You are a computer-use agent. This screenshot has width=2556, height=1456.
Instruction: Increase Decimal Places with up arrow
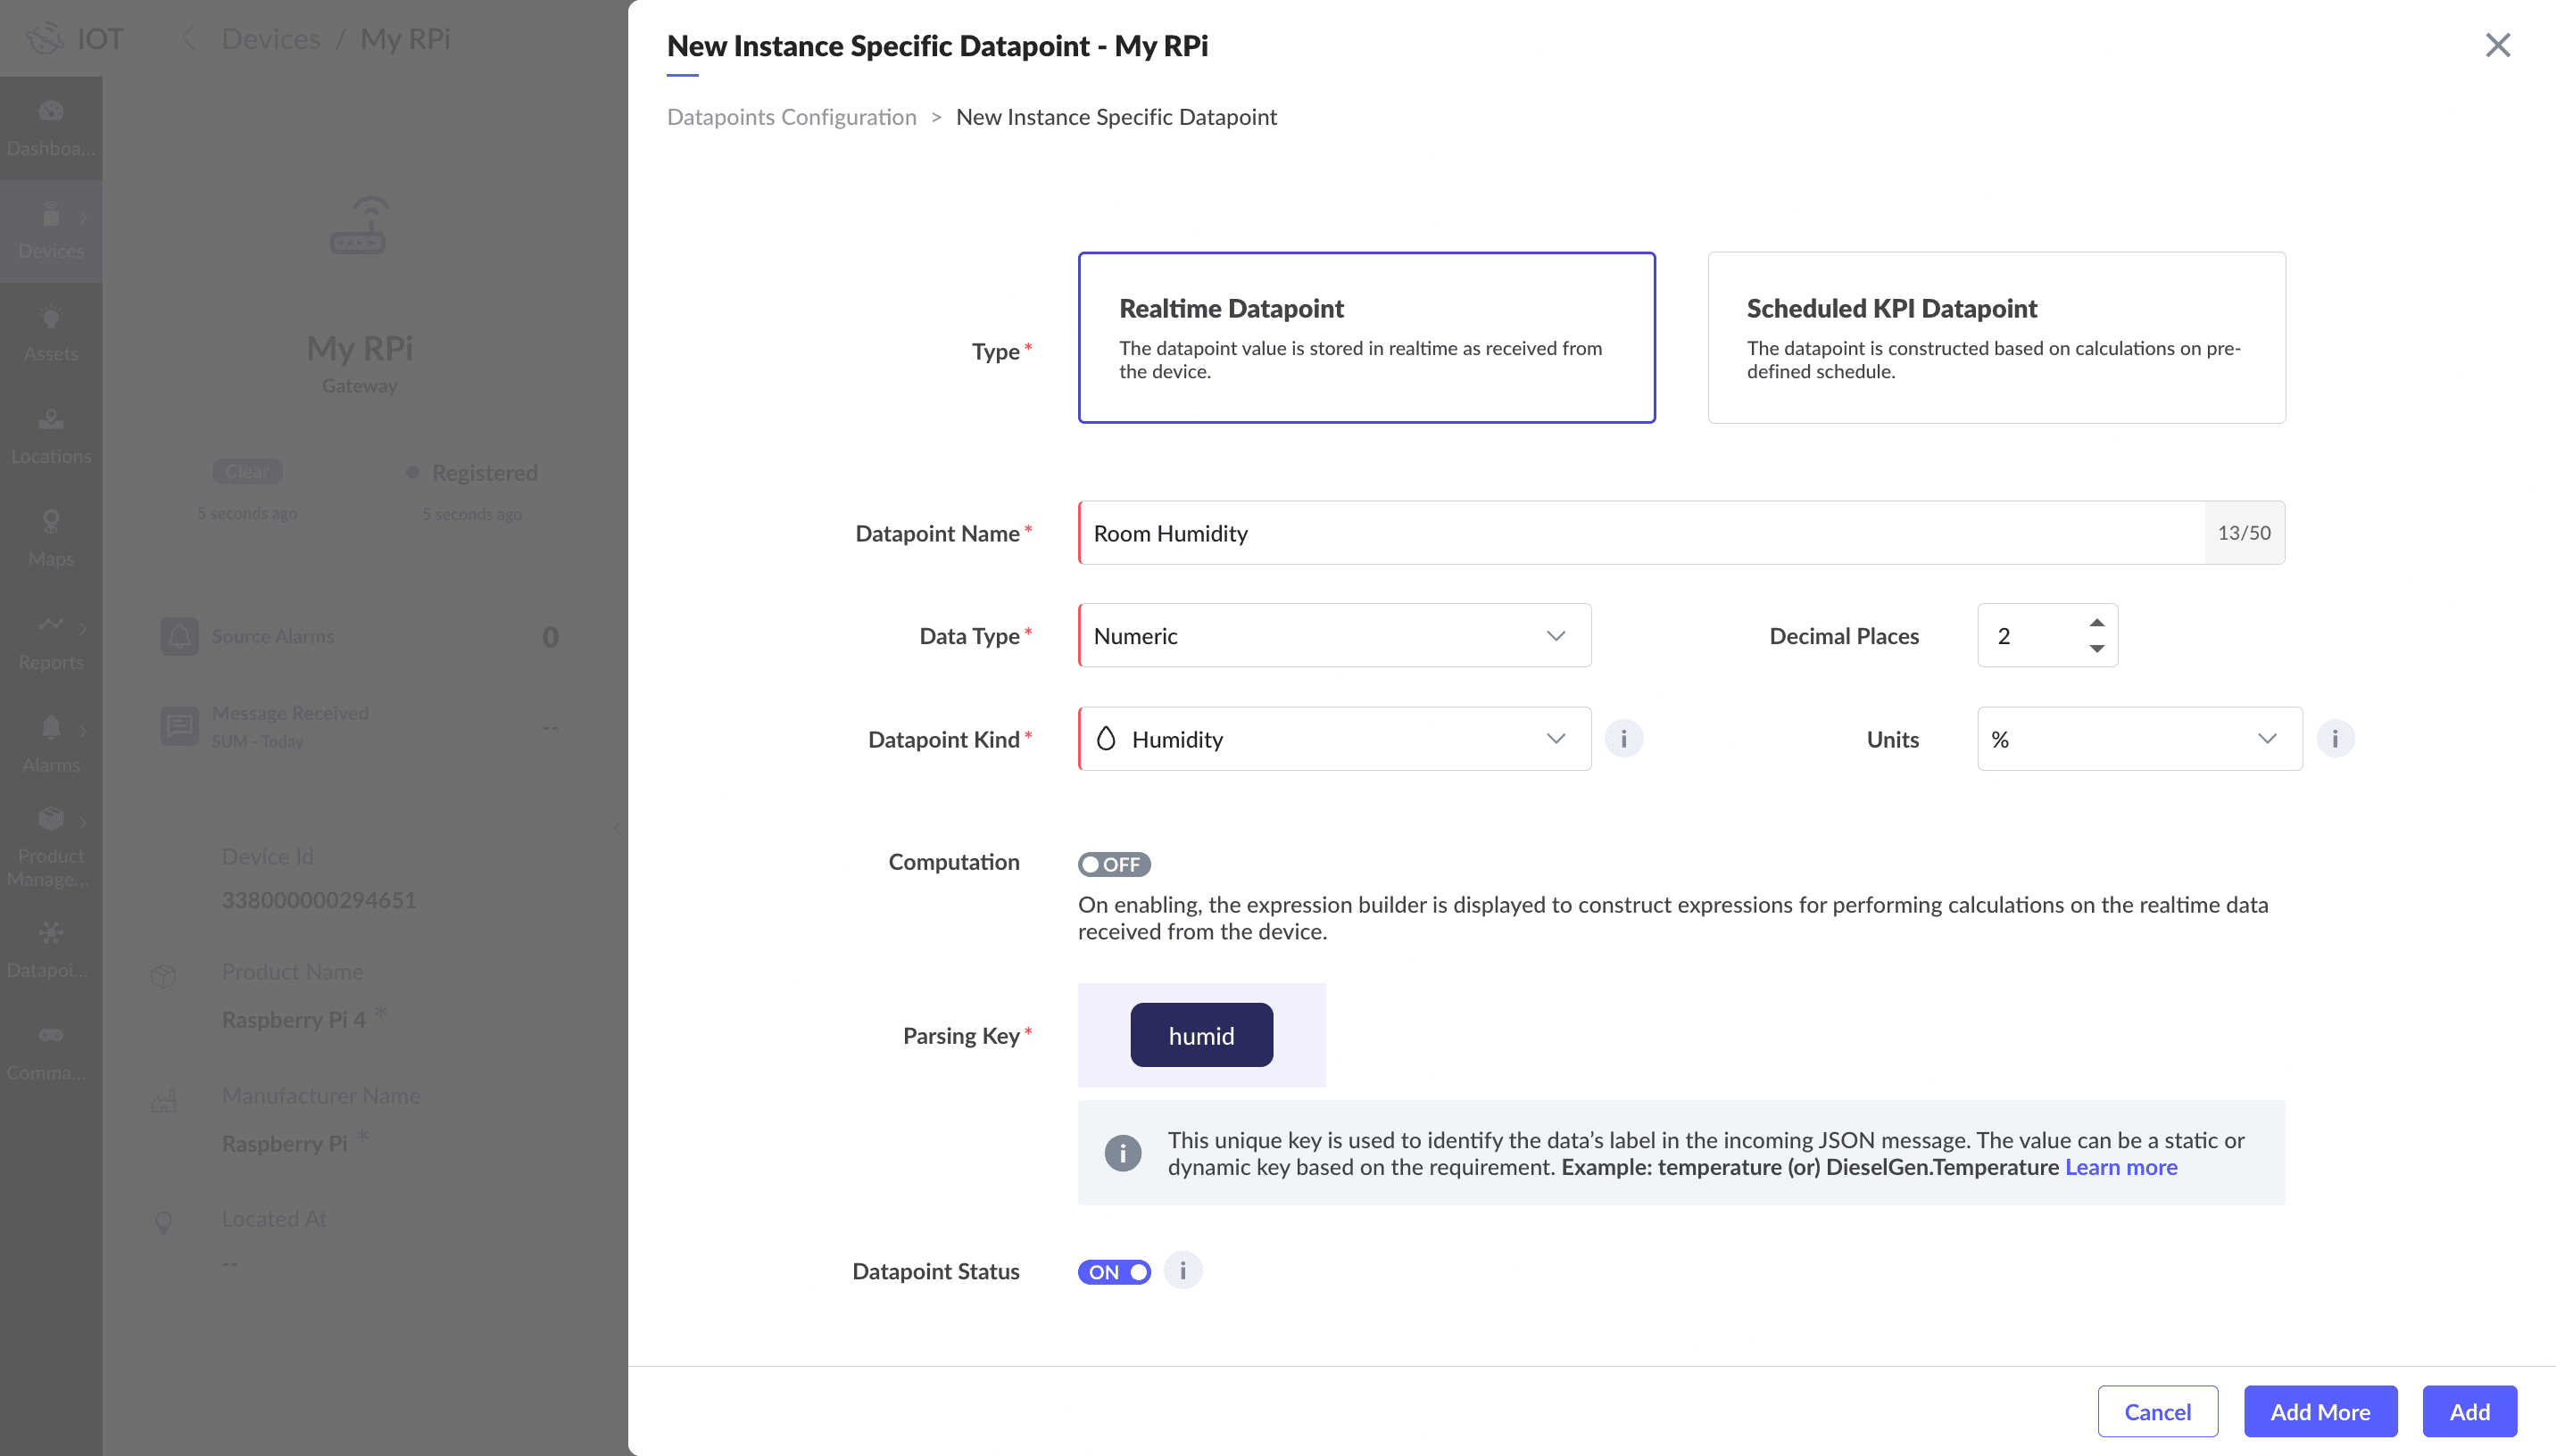(2097, 623)
